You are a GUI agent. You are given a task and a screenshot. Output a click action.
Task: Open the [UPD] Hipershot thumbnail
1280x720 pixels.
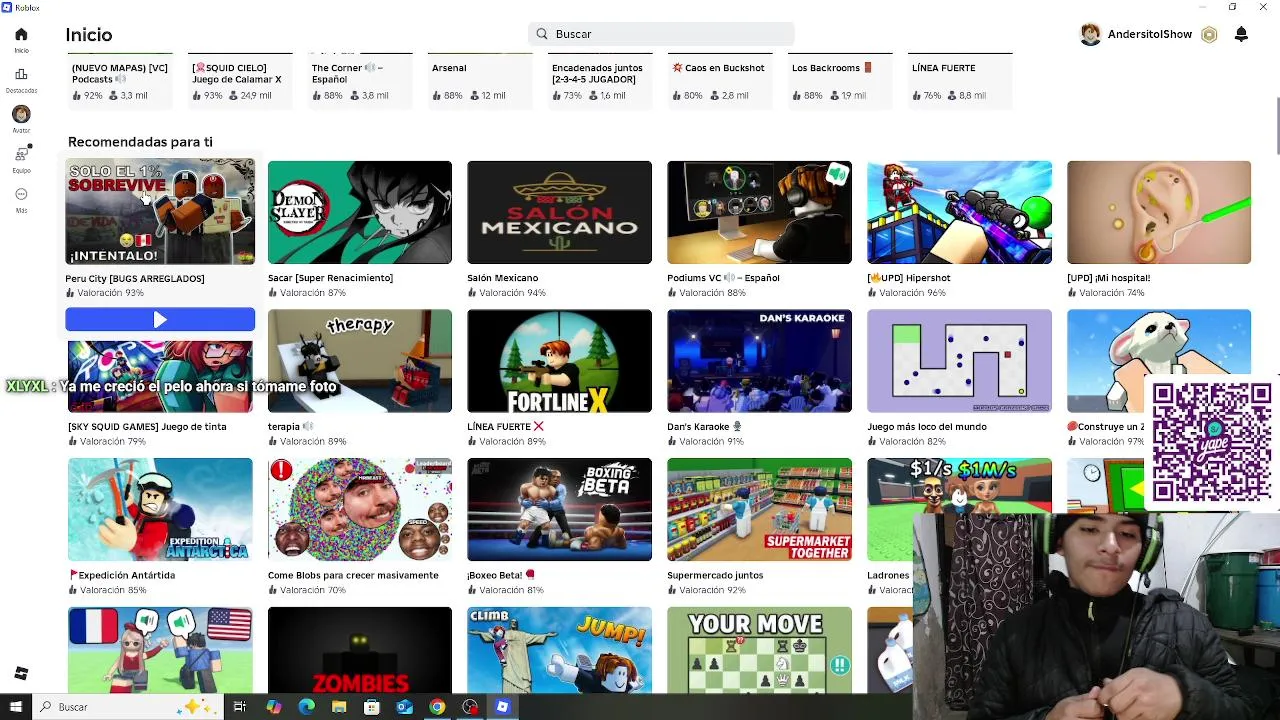[x=959, y=212]
